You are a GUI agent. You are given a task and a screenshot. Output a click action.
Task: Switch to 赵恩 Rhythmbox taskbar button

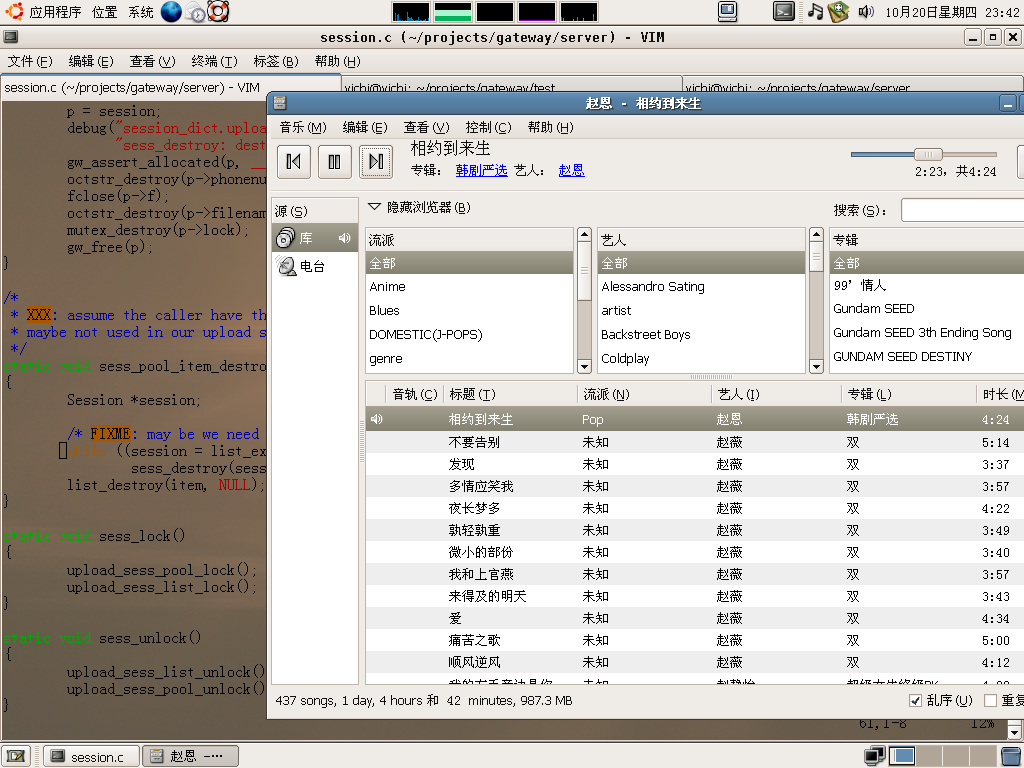(x=190, y=756)
